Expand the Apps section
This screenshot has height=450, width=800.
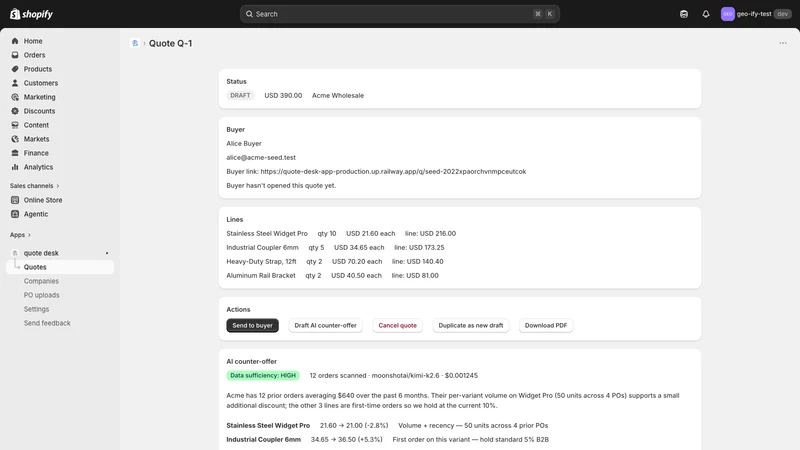pyautogui.click(x=20, y=235)
